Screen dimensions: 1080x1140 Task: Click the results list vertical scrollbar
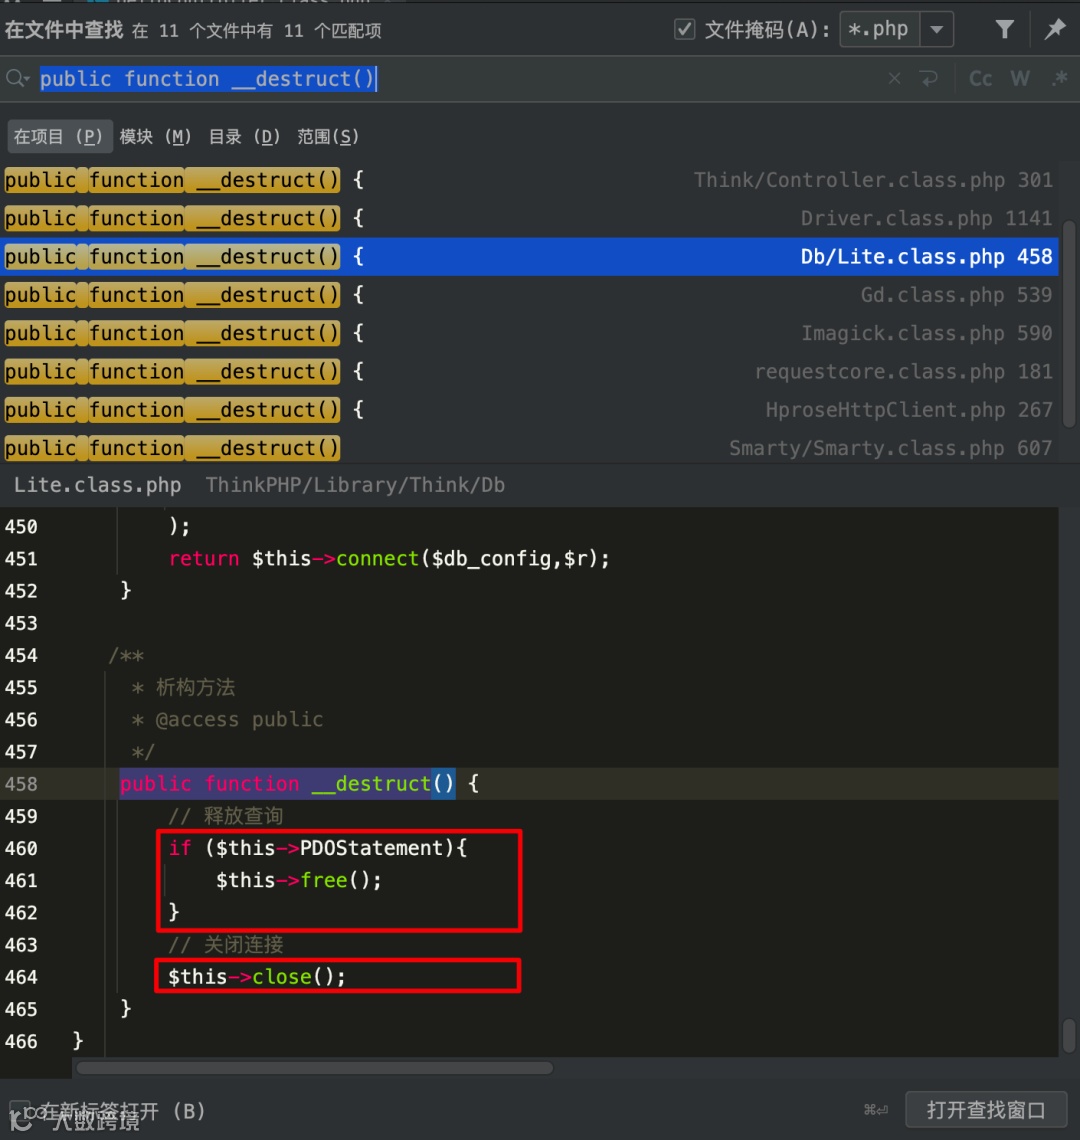click(x=1068, y=324)
